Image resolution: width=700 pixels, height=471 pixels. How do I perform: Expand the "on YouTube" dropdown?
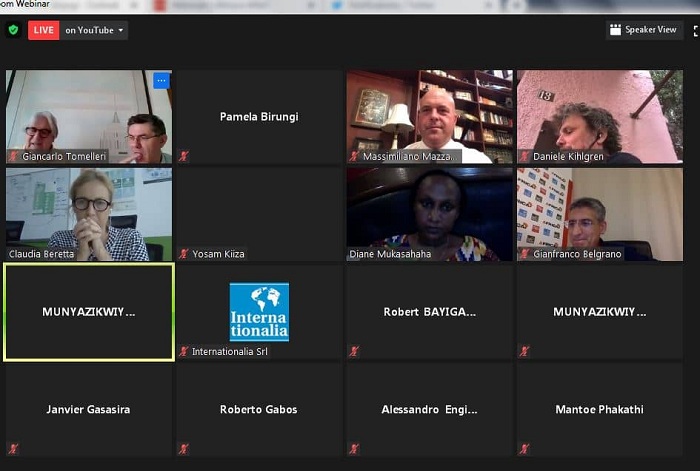95,30
